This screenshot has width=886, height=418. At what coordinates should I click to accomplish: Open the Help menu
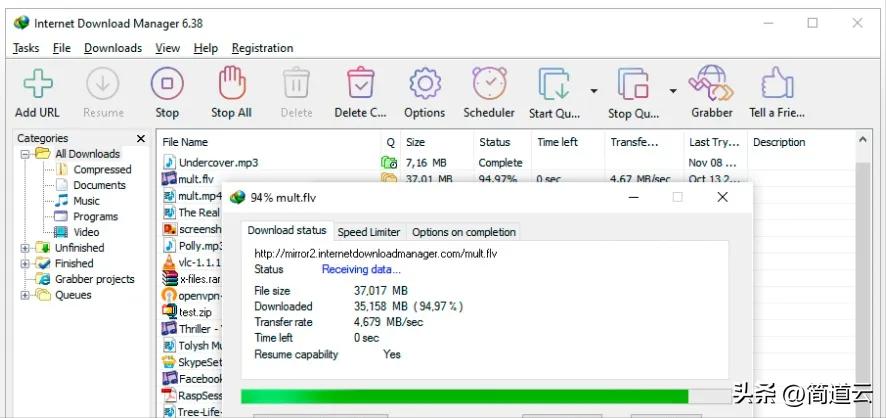point(206,48)
